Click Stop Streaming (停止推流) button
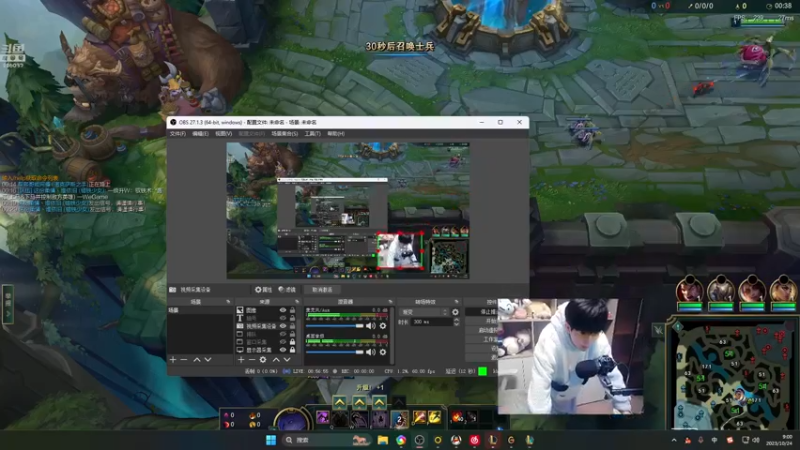 click(x=482, y=312)
